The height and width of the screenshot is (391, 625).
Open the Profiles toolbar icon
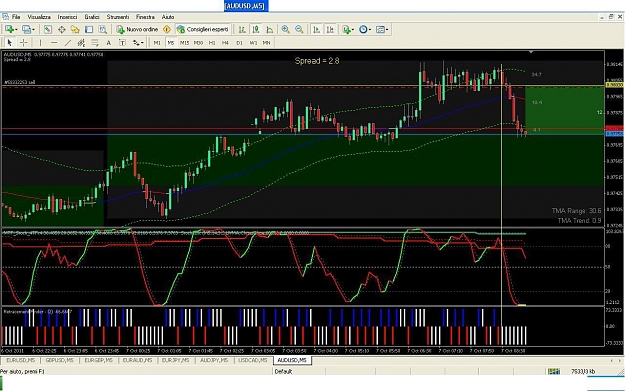(x=26, y=29)
